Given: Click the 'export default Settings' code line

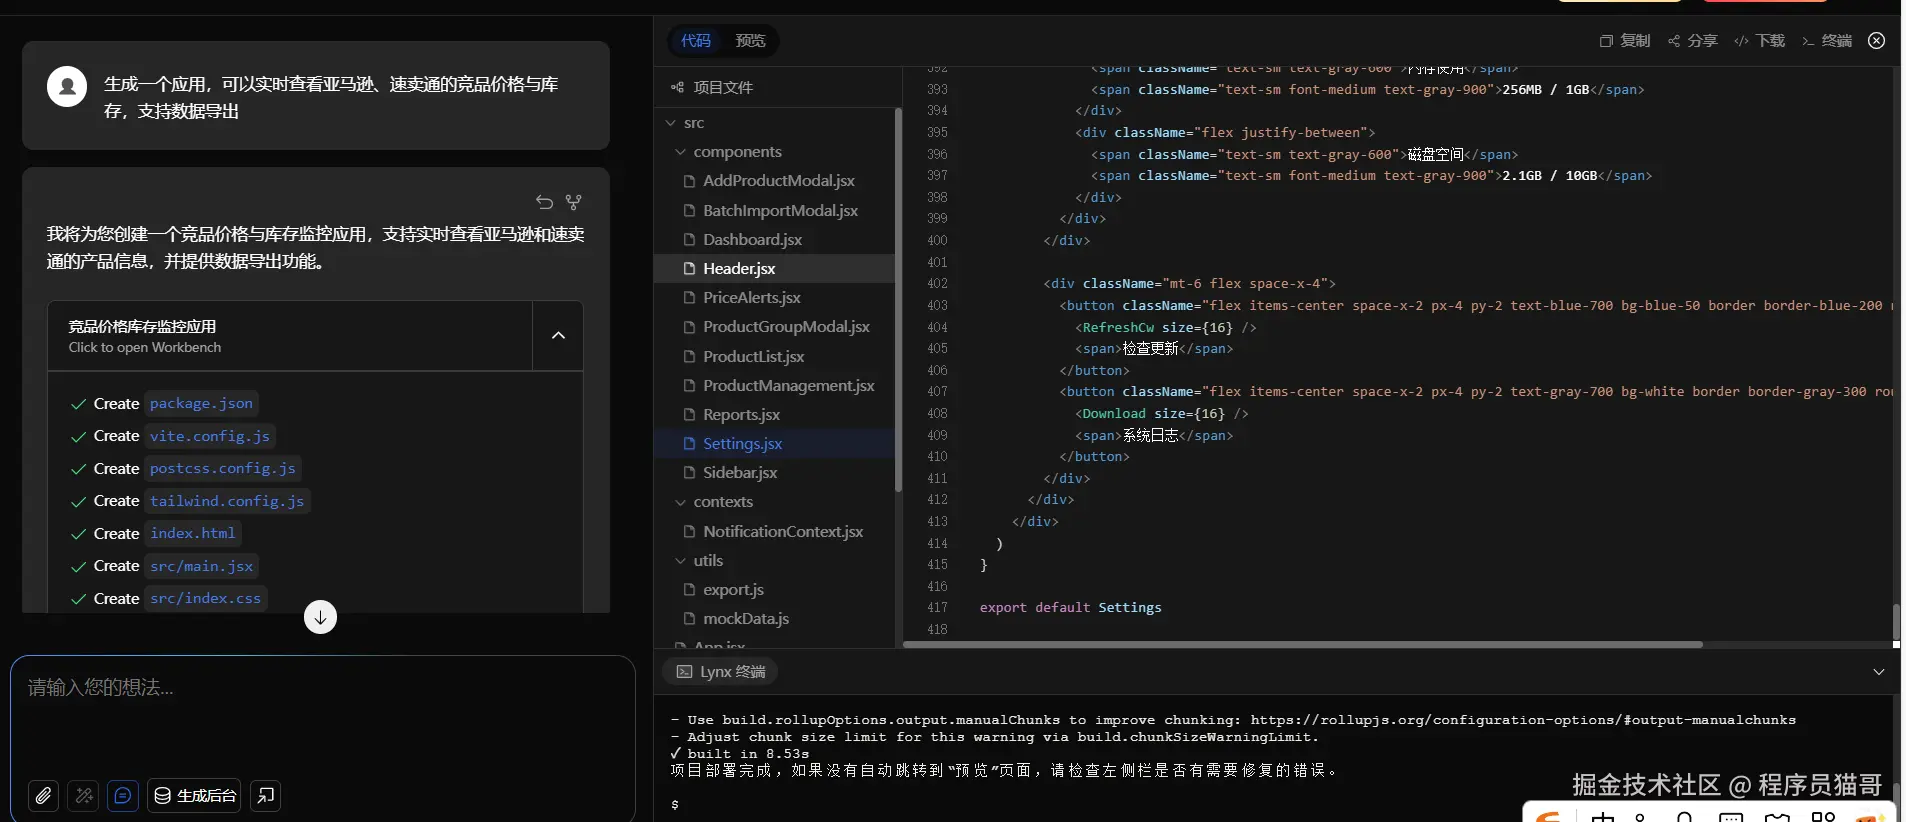Looking at the screenshot, I should (1070, 608).
